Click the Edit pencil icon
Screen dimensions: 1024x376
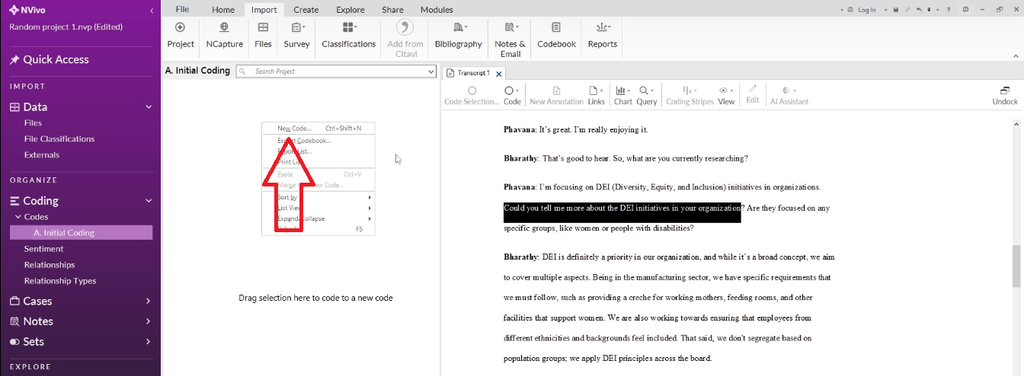point(752,89)
